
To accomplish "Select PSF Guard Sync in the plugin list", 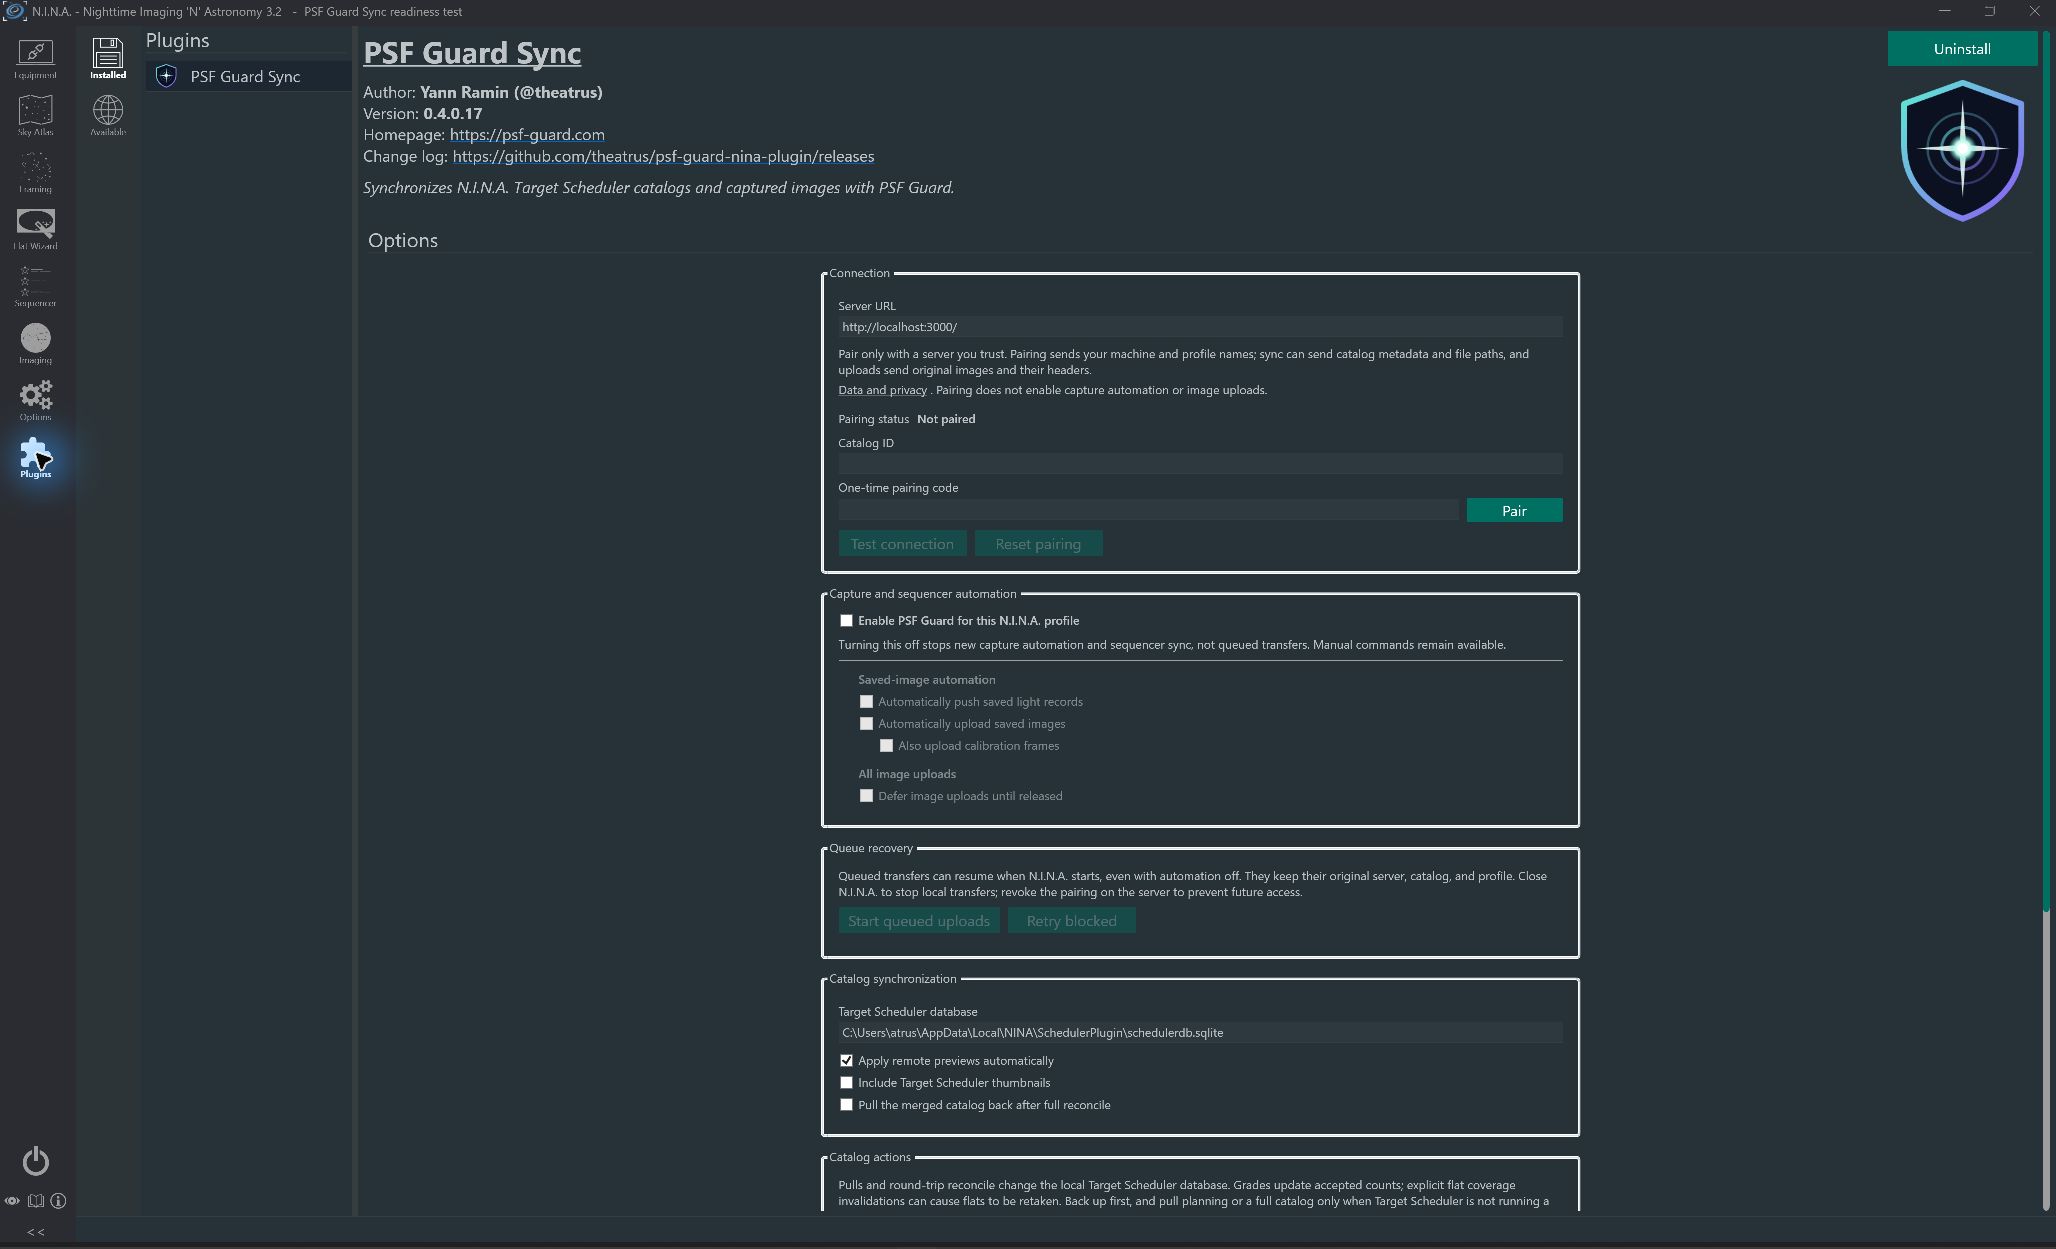I will [x=248, y=76].
